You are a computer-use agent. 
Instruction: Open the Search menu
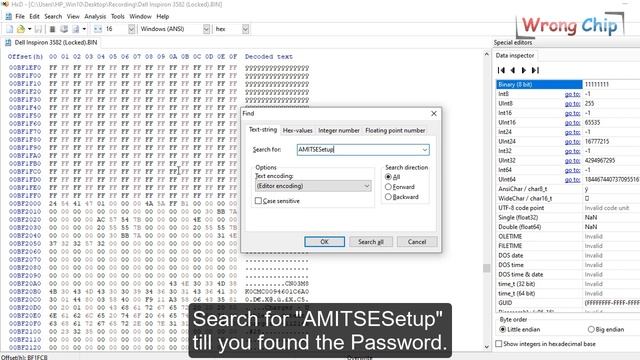point(53,16)
